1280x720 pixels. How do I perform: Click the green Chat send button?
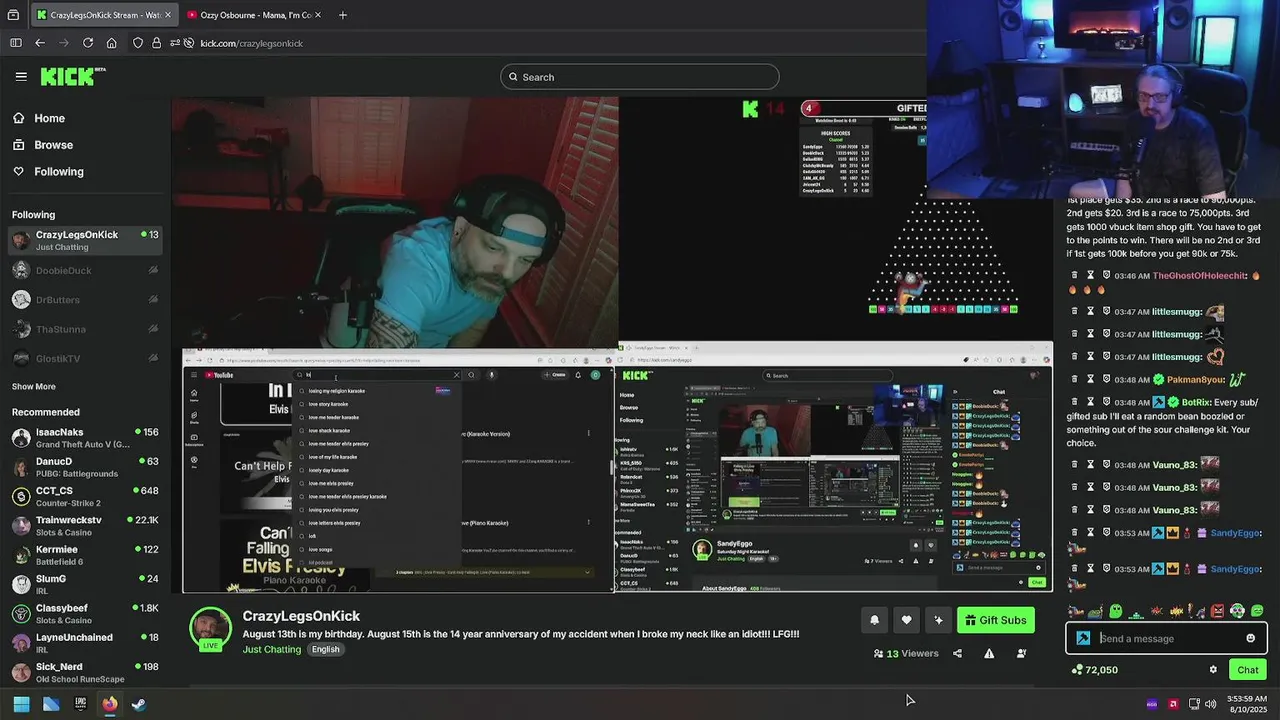(1248, 670)
